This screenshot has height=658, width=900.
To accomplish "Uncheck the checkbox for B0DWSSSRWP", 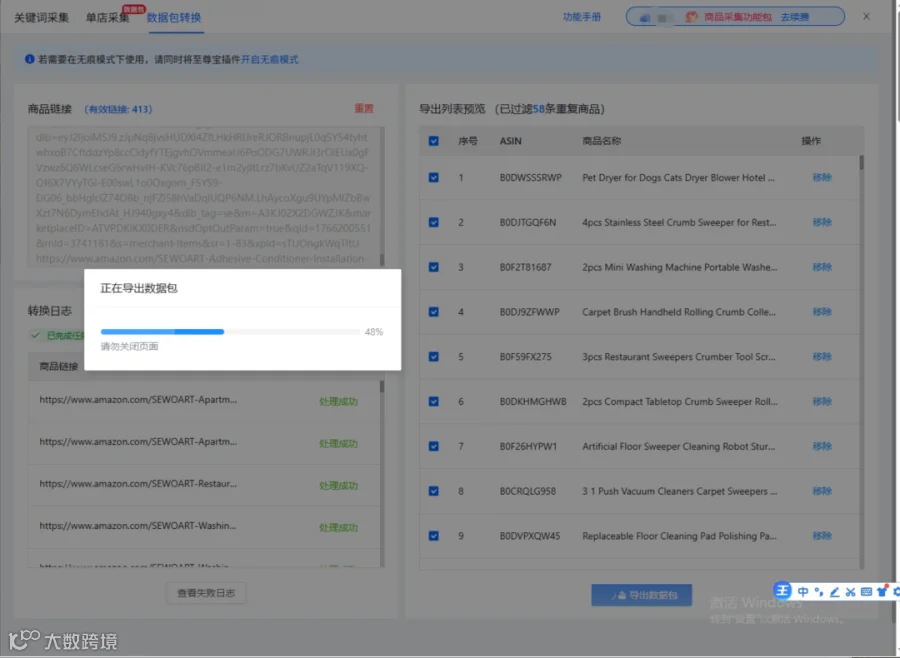I will [x=434, y=177].
